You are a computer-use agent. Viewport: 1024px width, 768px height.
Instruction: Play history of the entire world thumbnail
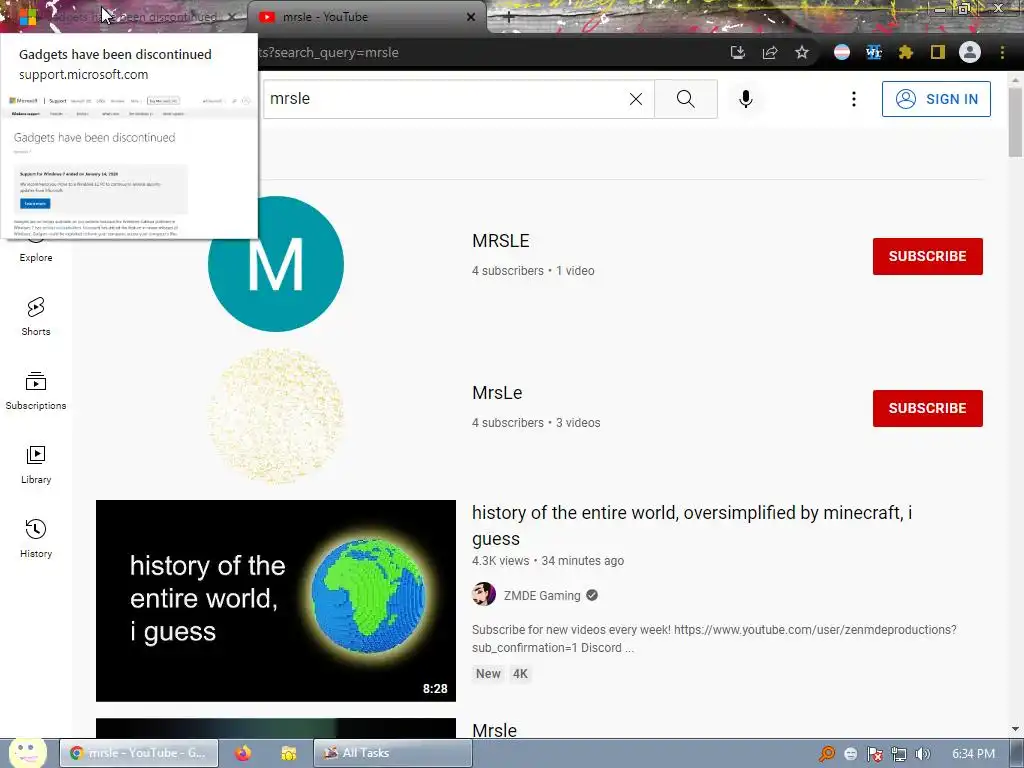[x=276, y=601]
